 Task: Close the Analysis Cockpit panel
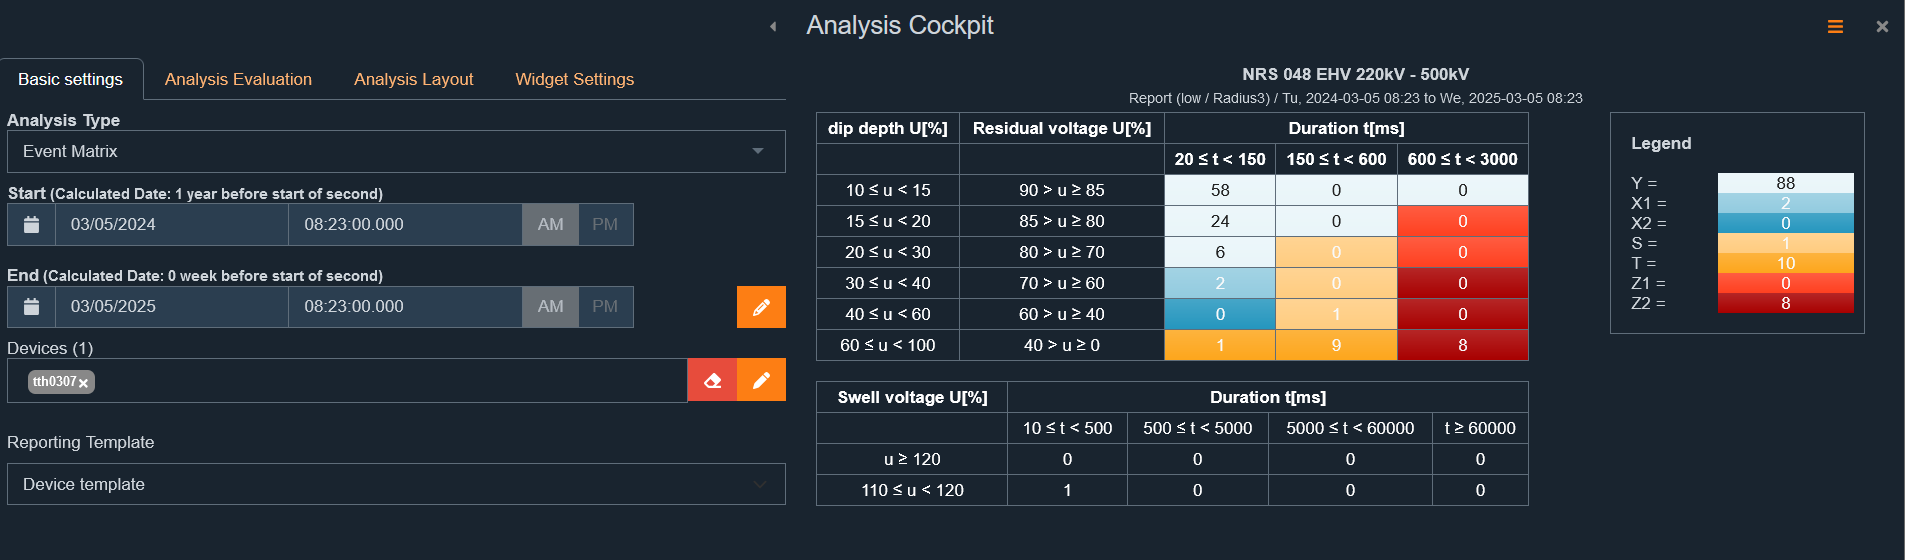coord(1882,27)
